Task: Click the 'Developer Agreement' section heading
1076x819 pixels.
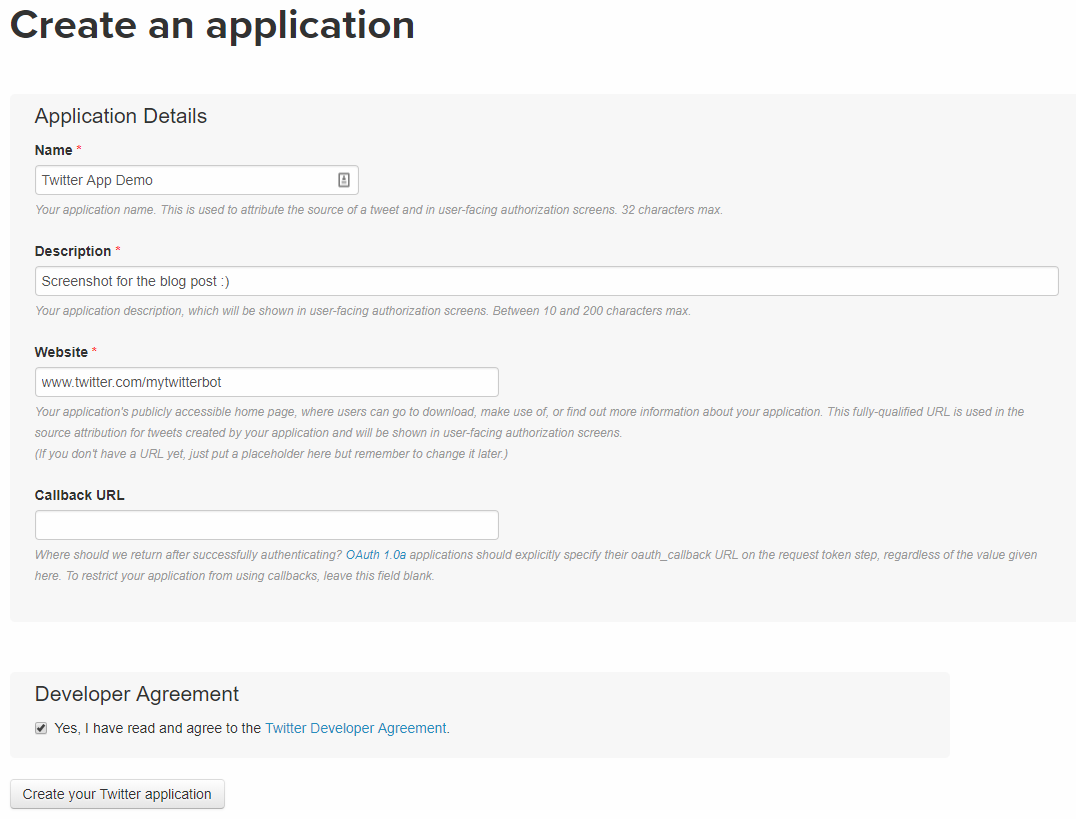Action: (x=137, y=693)
